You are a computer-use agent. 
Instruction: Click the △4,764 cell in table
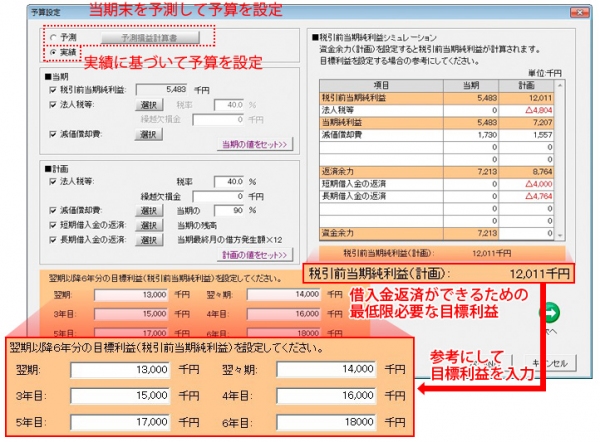coord(527,196)
